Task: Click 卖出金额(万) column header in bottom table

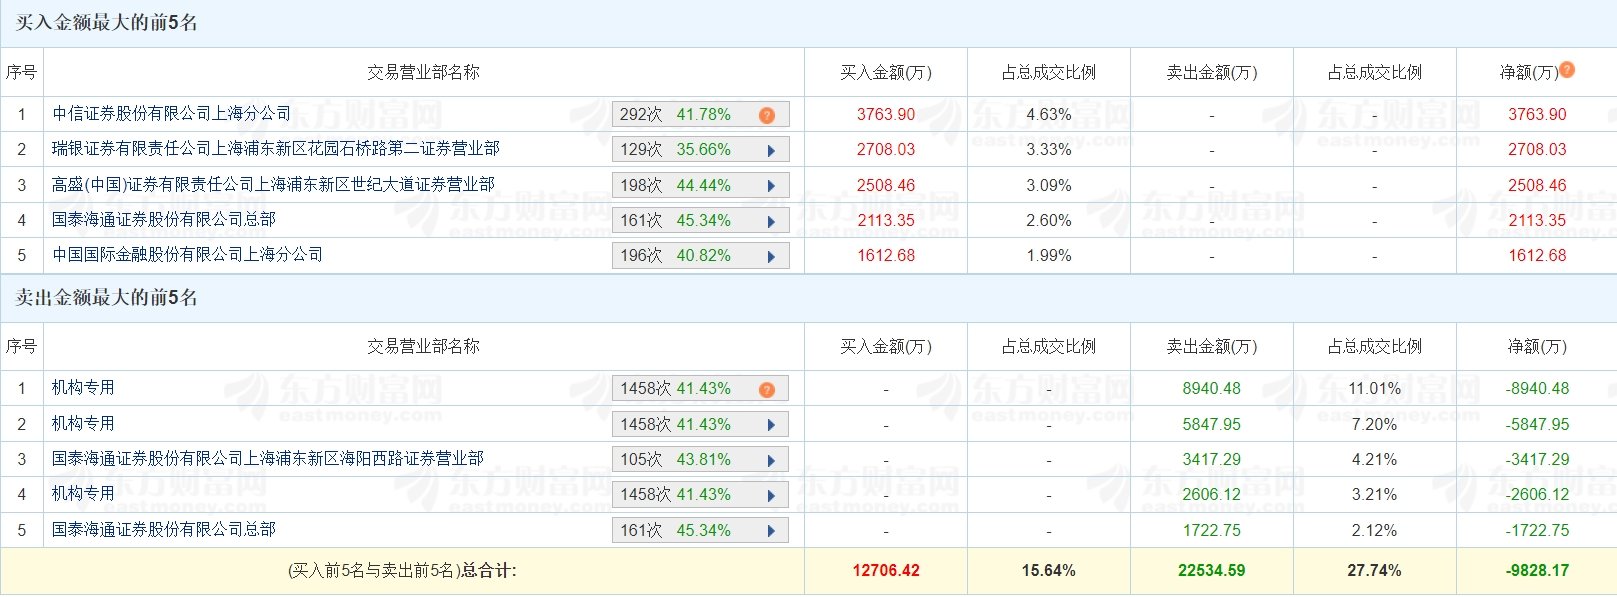Action: coord(1212,346)
